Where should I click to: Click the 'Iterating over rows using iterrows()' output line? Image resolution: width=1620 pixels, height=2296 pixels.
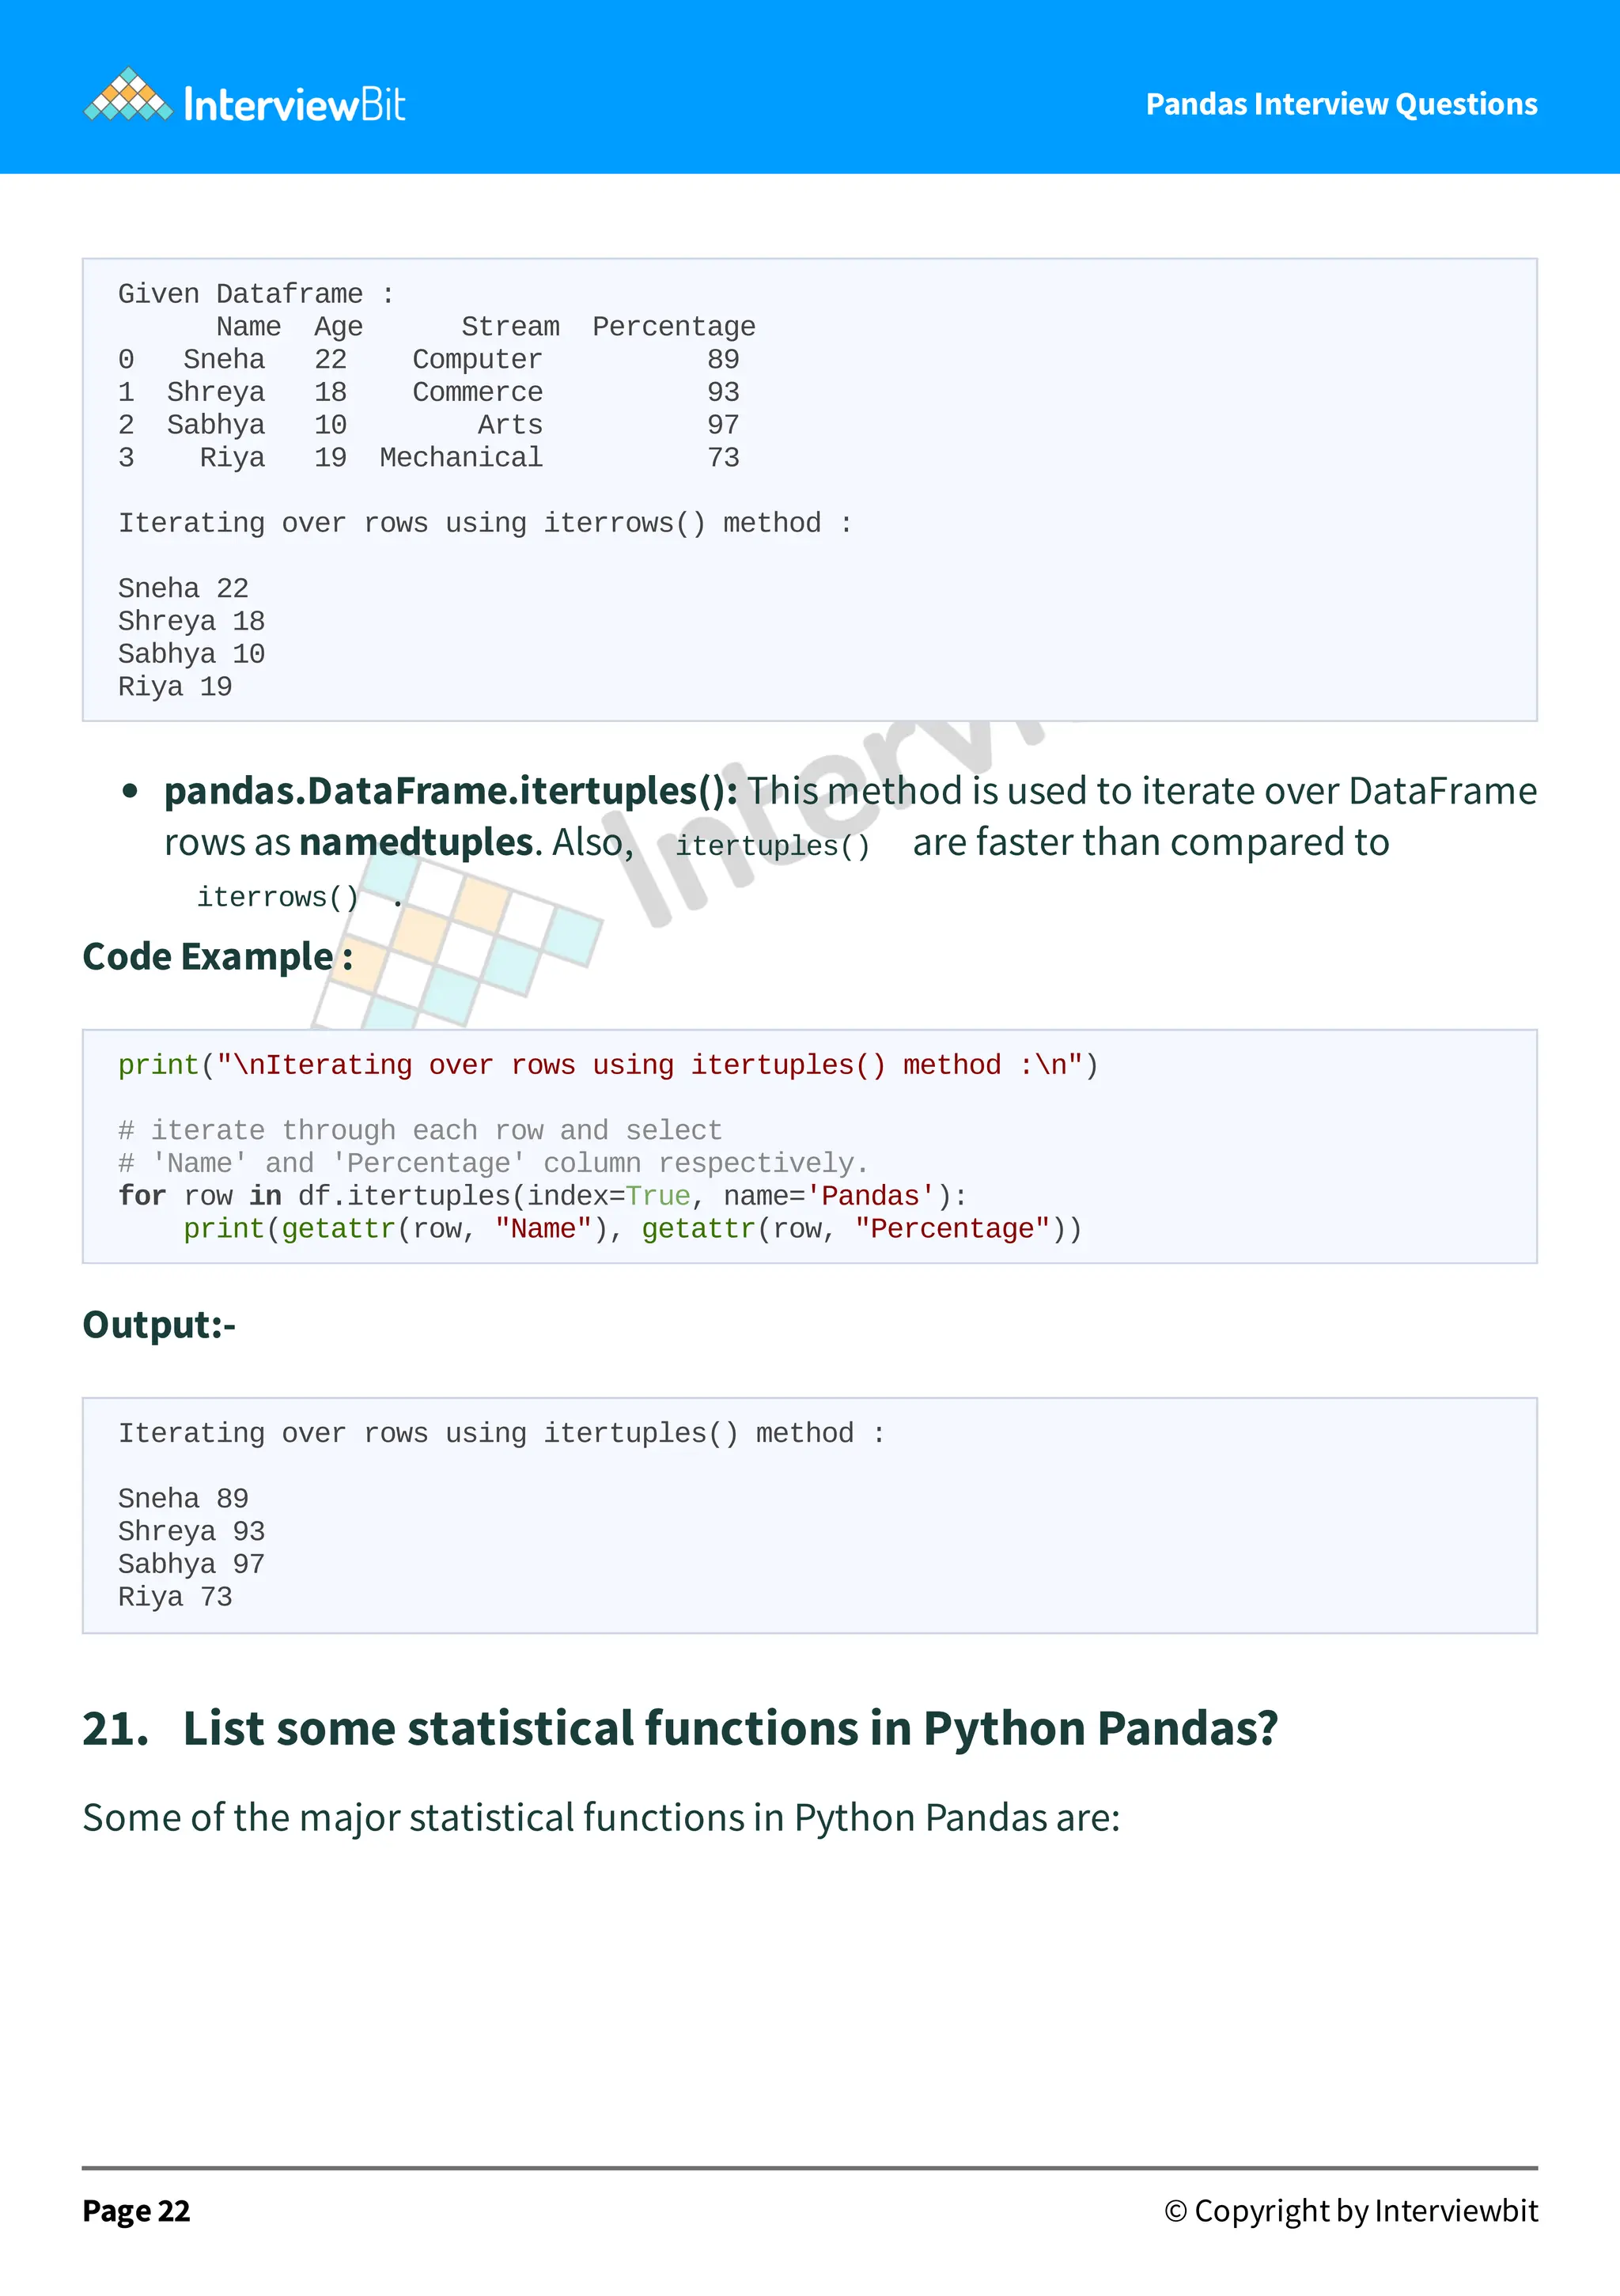click(x=484, y=523)
